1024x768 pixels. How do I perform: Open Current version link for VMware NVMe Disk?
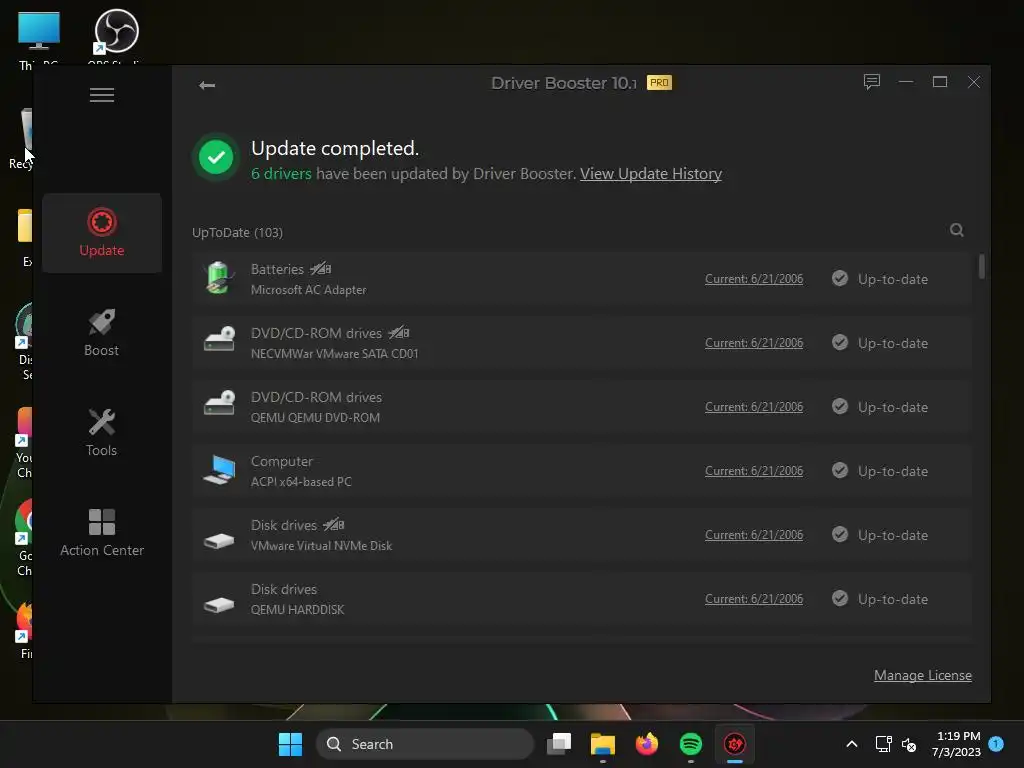point(754,535)
